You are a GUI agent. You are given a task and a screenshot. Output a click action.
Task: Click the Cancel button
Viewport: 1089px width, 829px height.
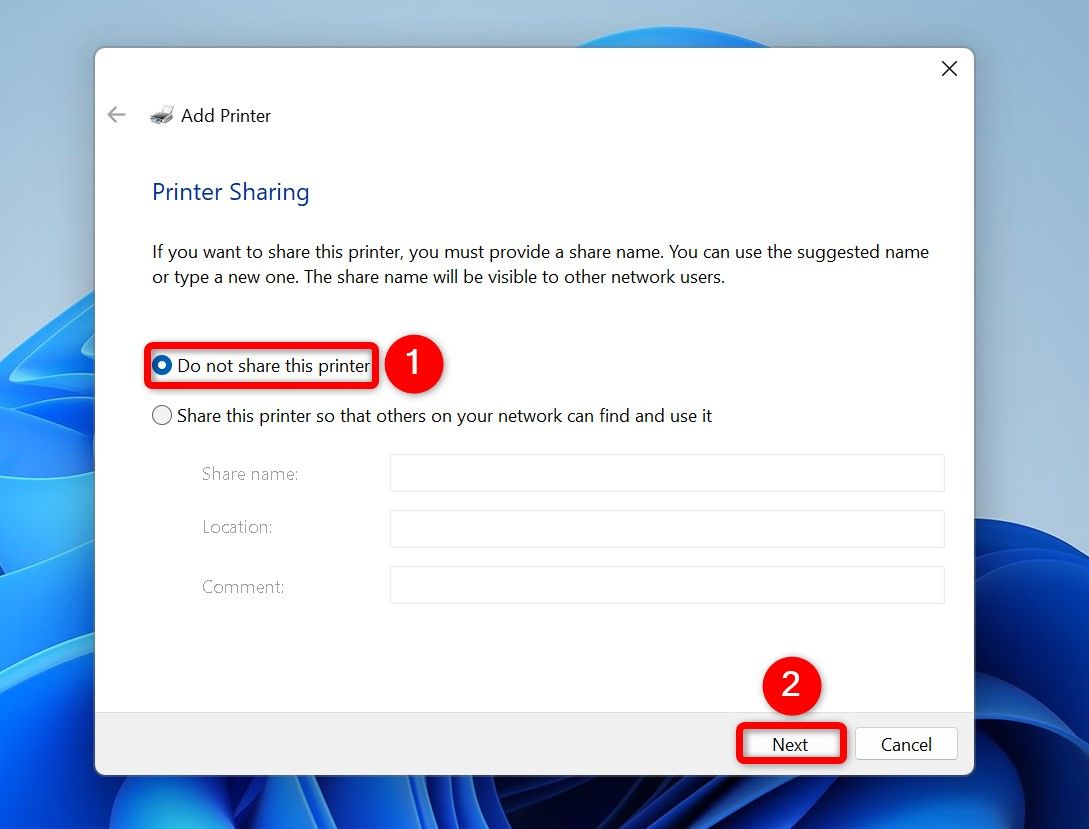(906, 744)
